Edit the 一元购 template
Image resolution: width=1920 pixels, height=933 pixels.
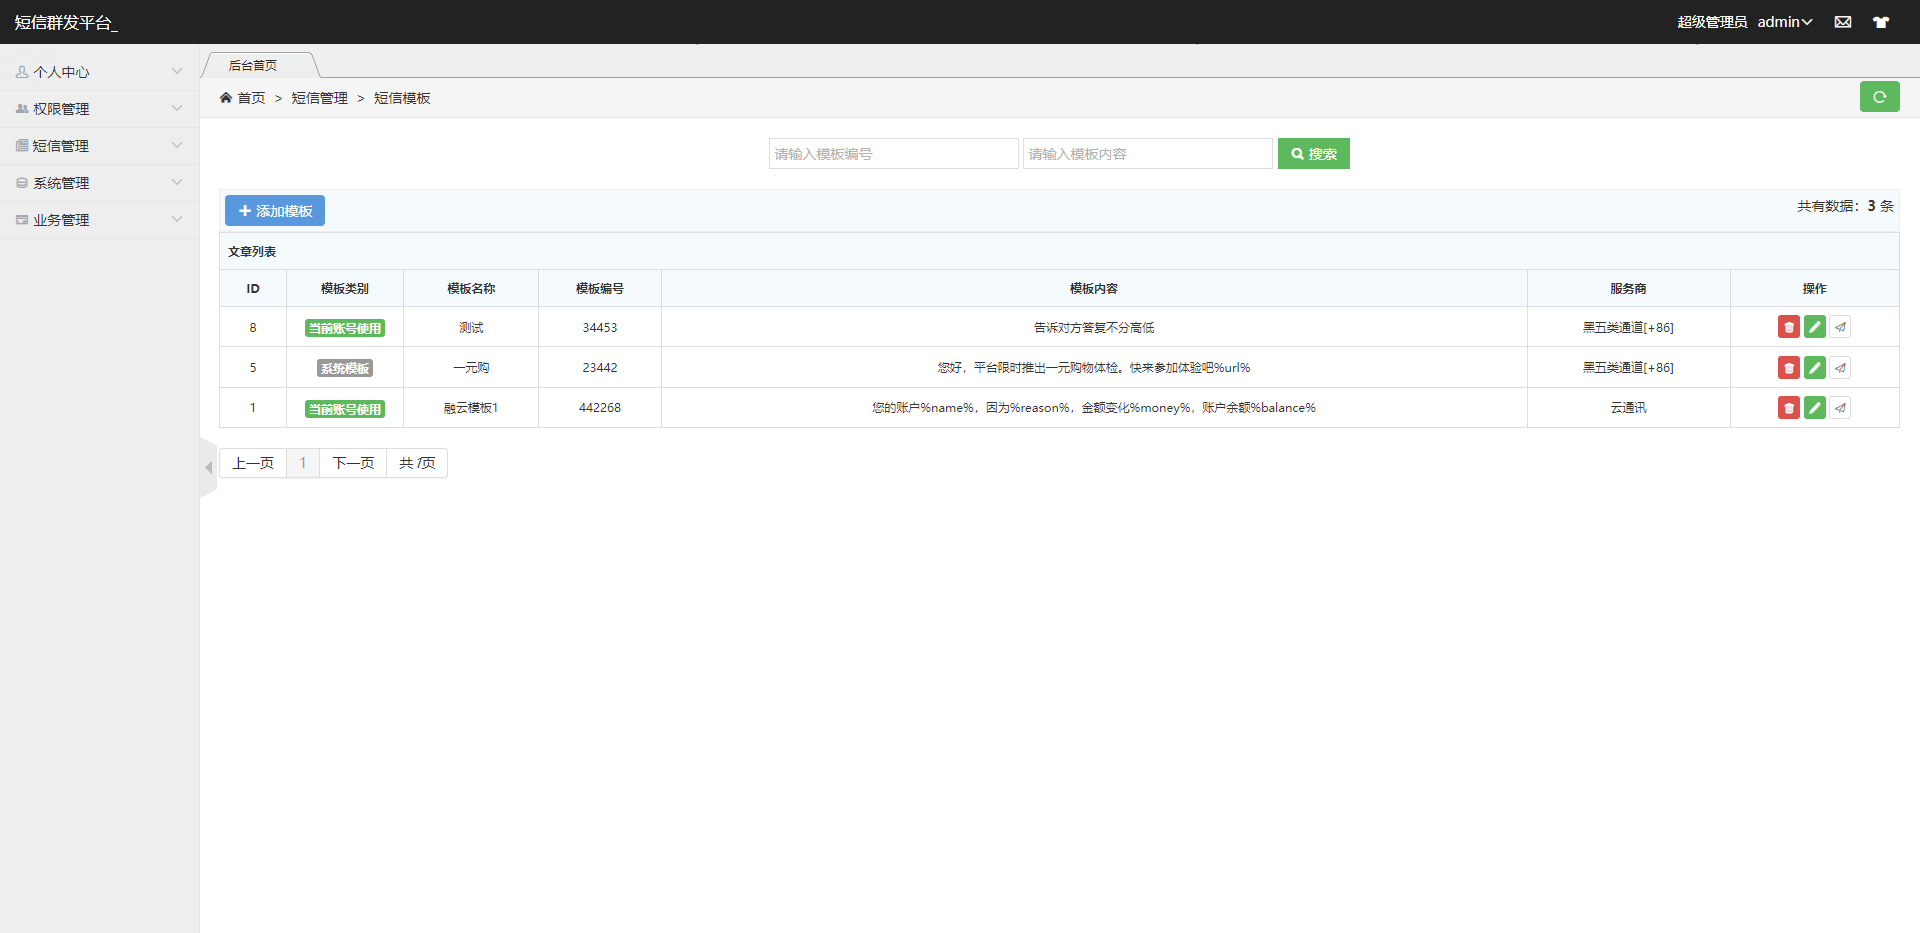tap(1814, 368)
